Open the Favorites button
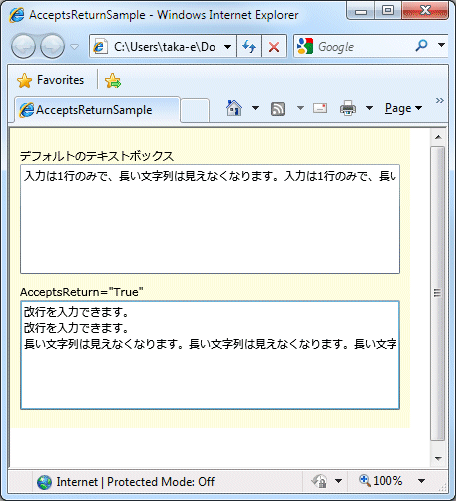Viewport: 456px width, 501px height. pos(50,80)
